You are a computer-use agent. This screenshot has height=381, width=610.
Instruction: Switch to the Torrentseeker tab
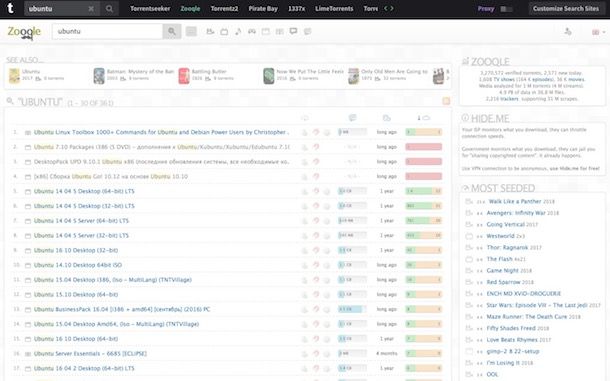150,9
